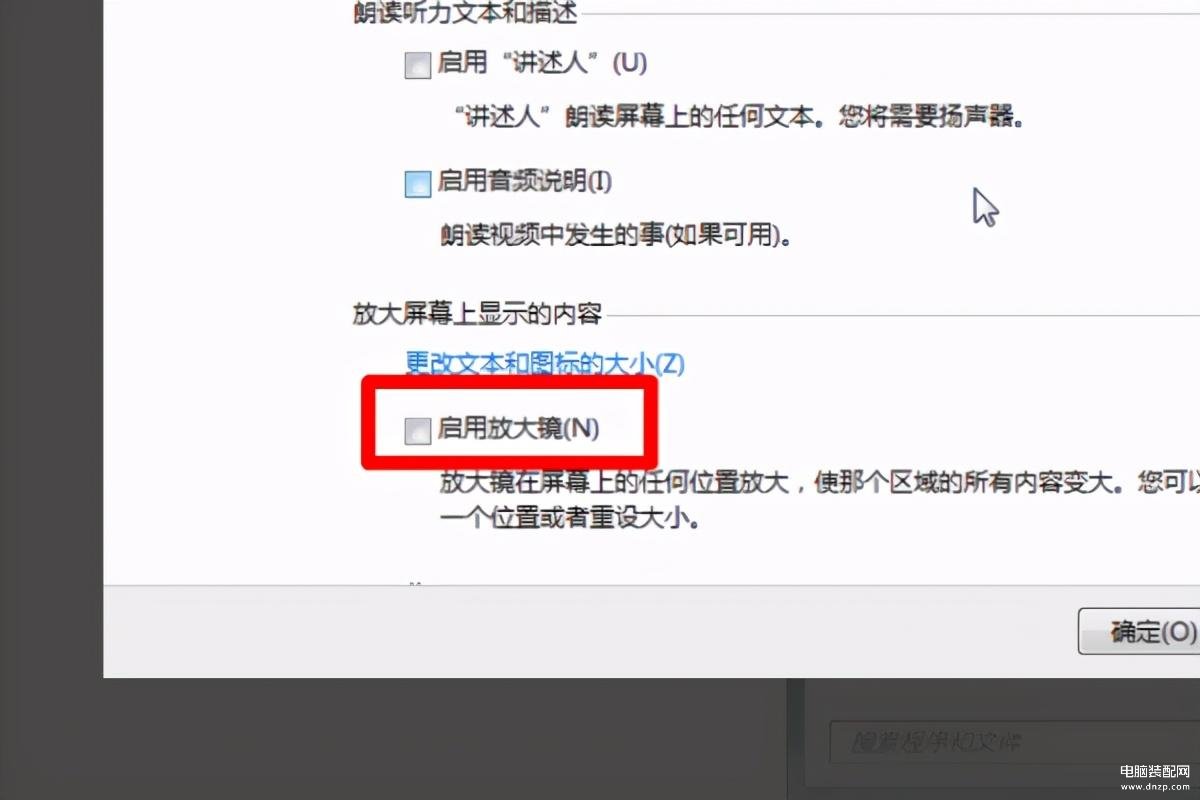Open the 更改文本和图标的大小(Z) link
Viewport: 1200px width, 800px height.
tap(545, 363)
